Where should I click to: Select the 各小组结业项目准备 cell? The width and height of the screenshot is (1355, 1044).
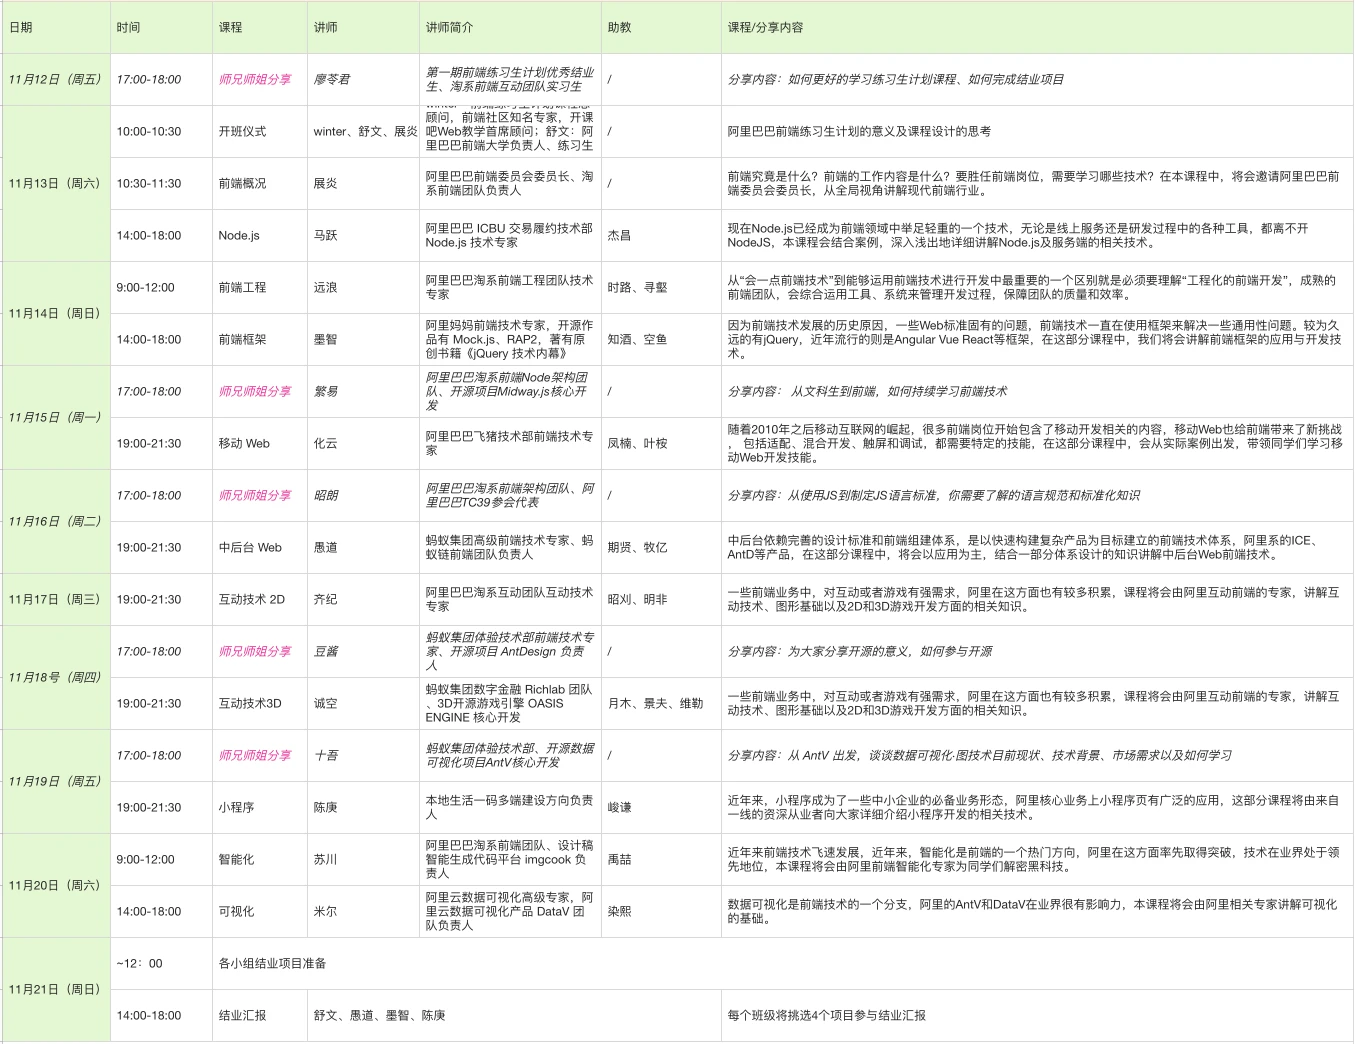[x=272, y=964]
